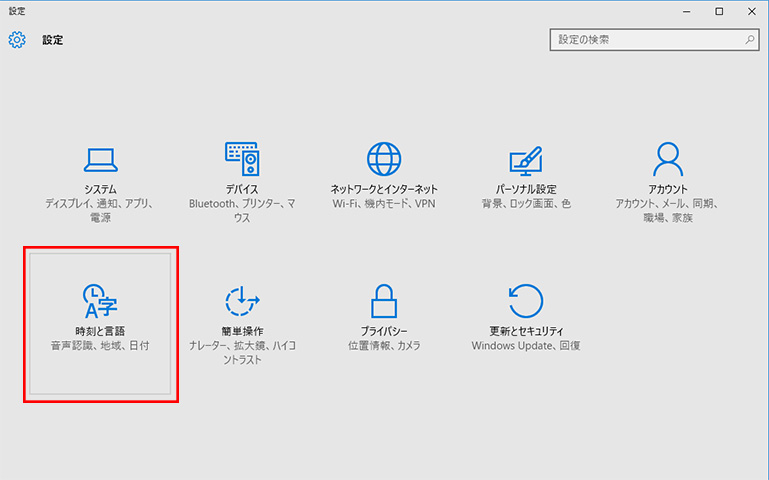Screen dimensions: 769x480
Task: Select the Wi-Fi、機内モード、VPN description text
Action: point(384,204)
